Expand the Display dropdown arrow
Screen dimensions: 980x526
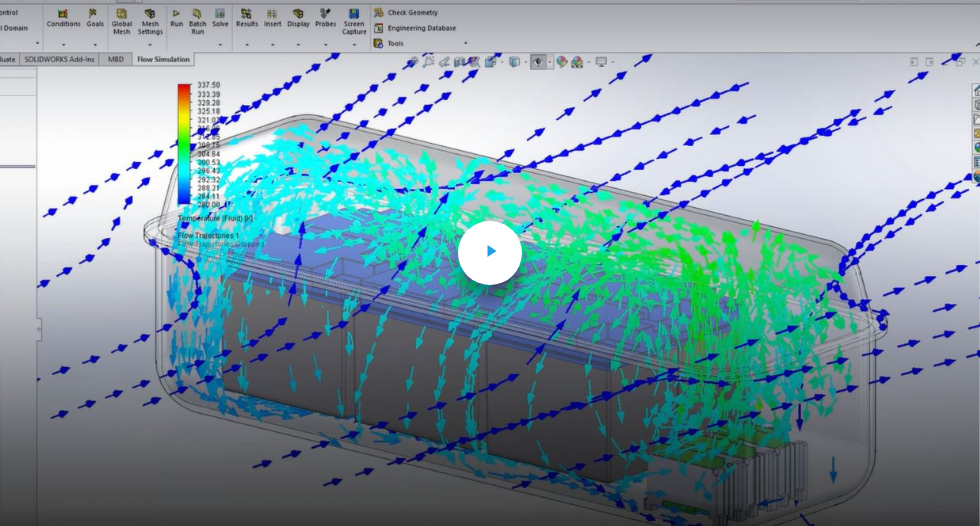point(299,43)
